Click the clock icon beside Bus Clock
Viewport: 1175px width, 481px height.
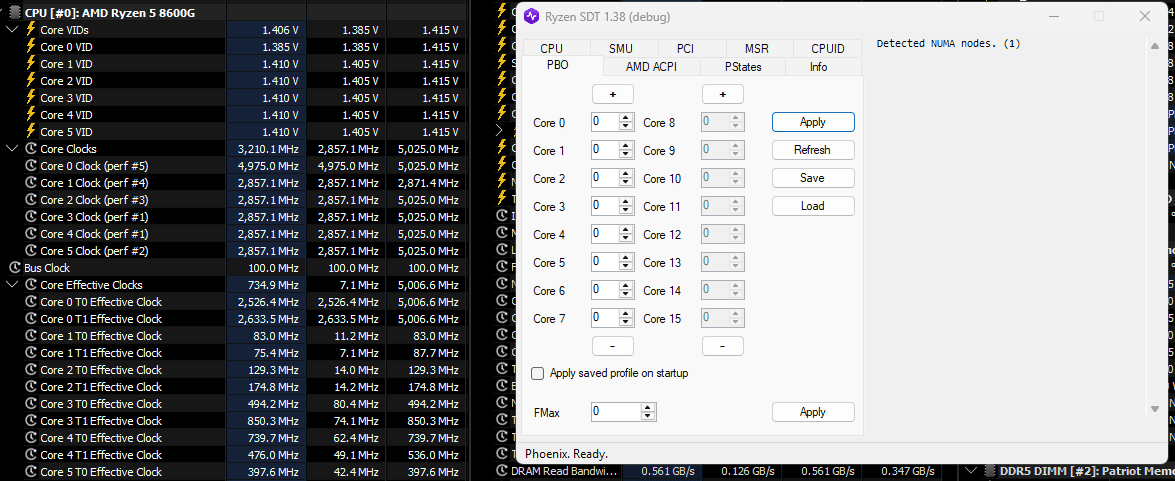(15, 267)
